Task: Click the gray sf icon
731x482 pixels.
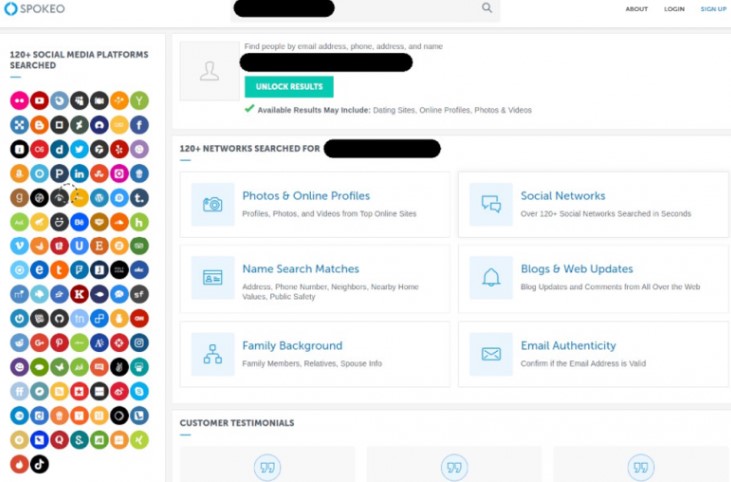Action: click(139, 294)
